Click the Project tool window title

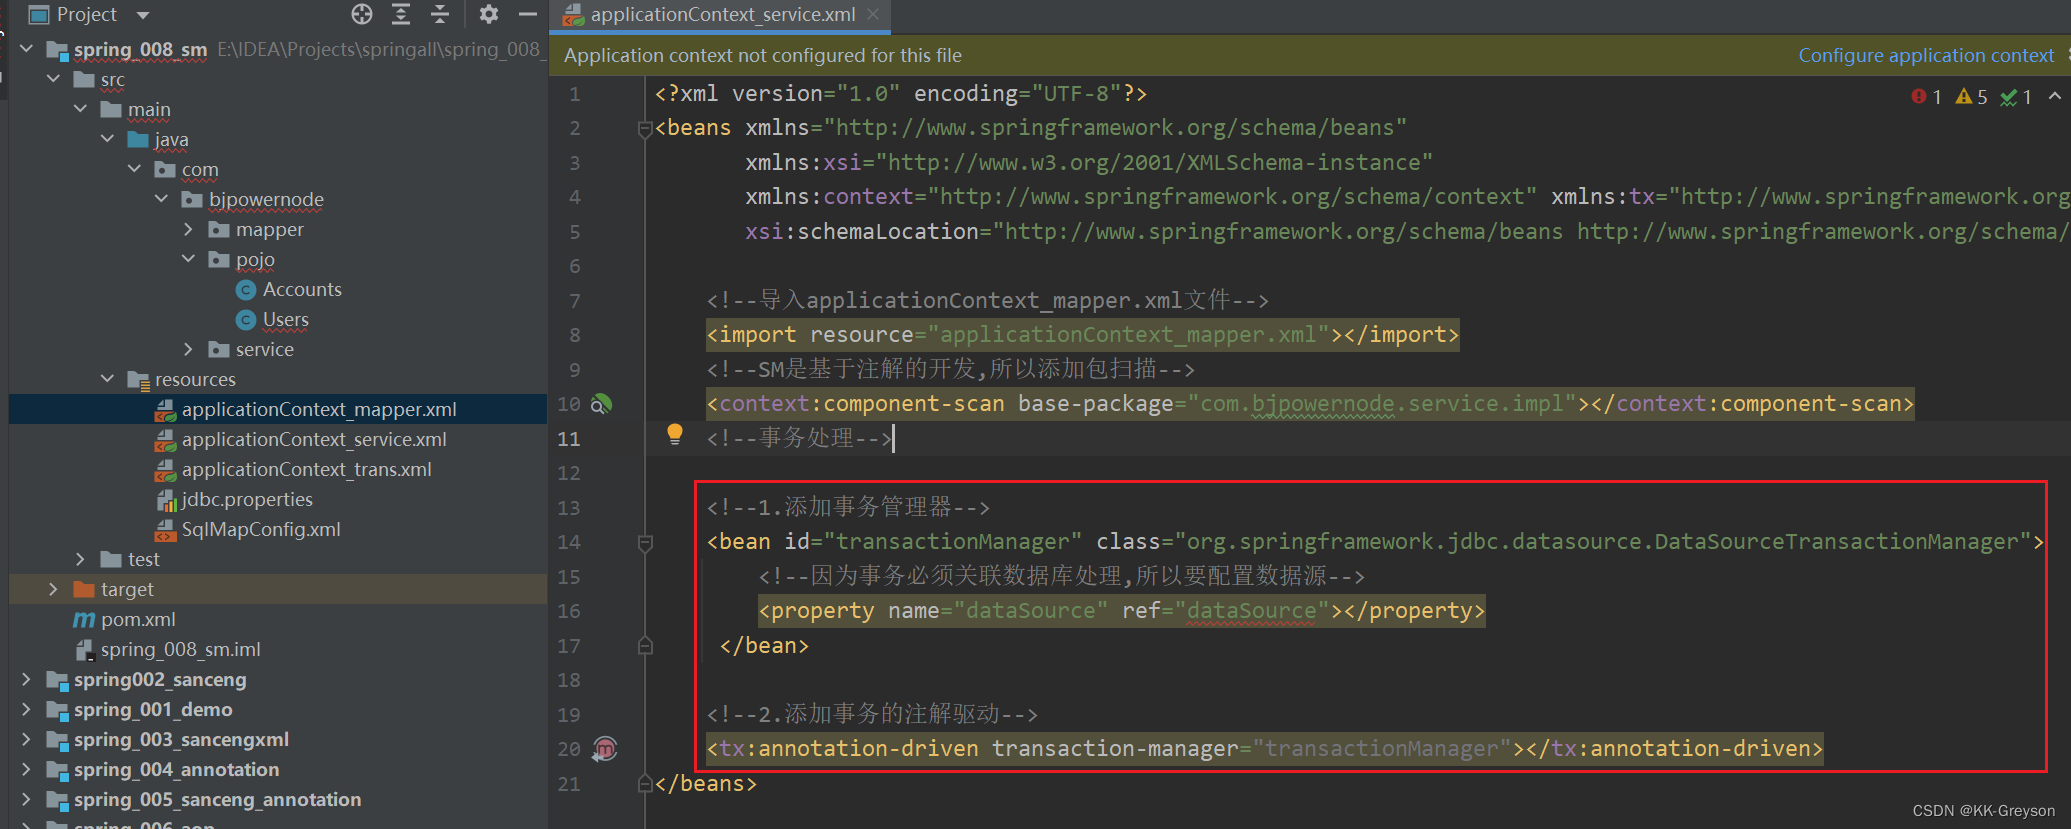(x=86, y=14)
